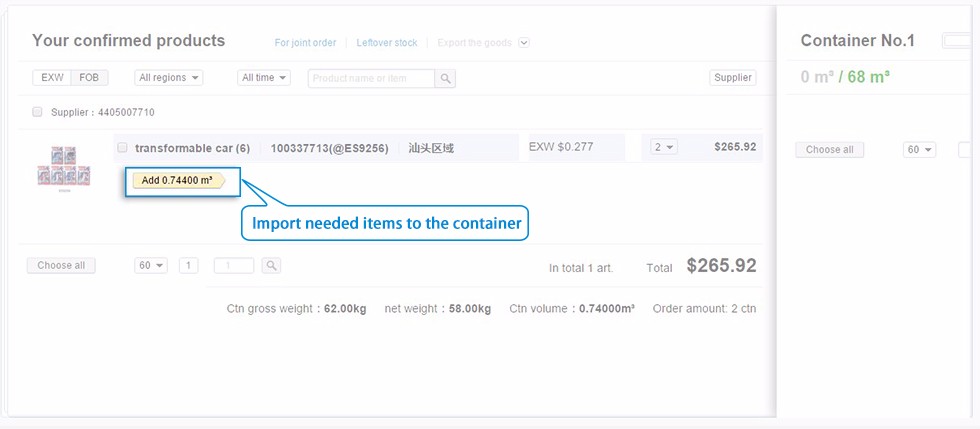Open the All regions dropdown
The image size is (980, 429).
169,78
